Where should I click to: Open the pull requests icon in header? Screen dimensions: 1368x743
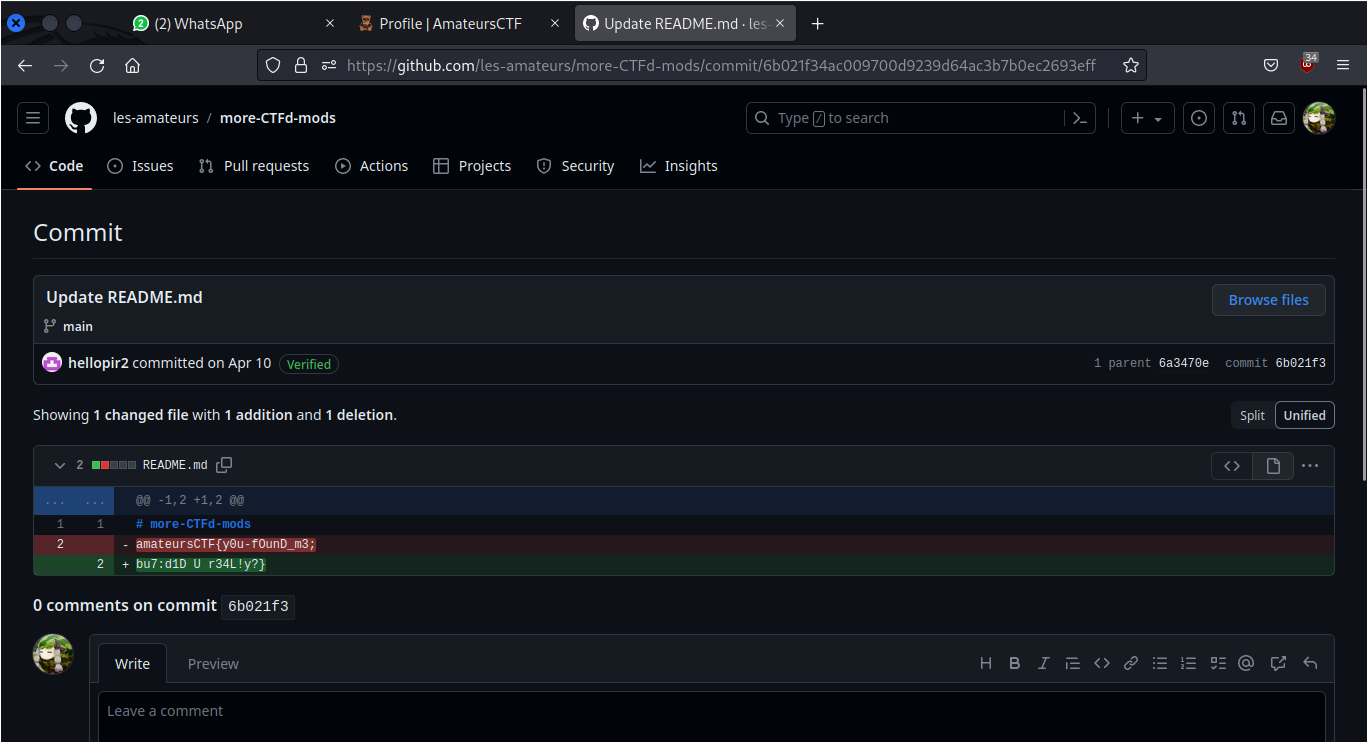pos(1239,118)
